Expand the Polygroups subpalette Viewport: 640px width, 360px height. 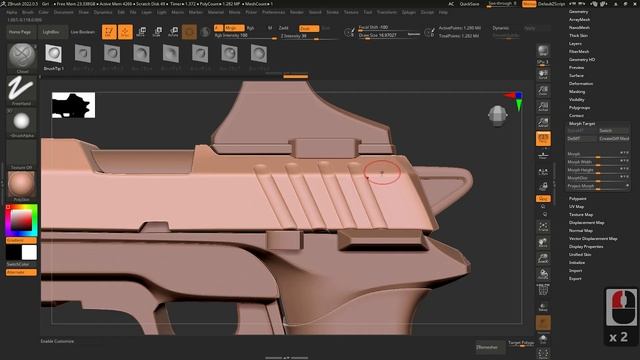point(580,107)
